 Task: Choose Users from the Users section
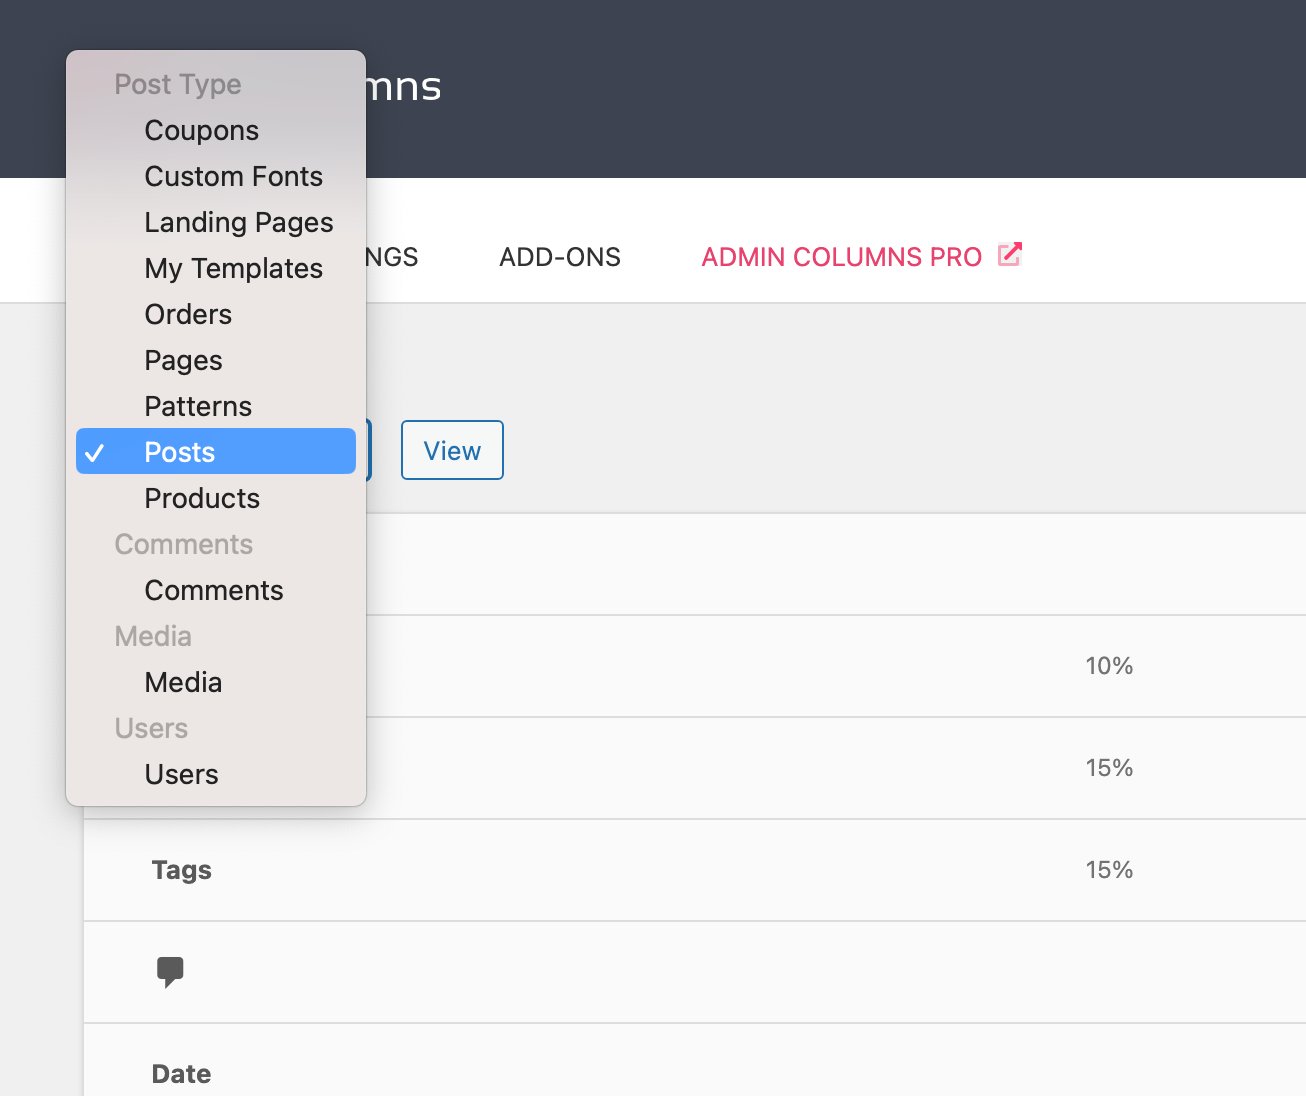pos(181,774)
